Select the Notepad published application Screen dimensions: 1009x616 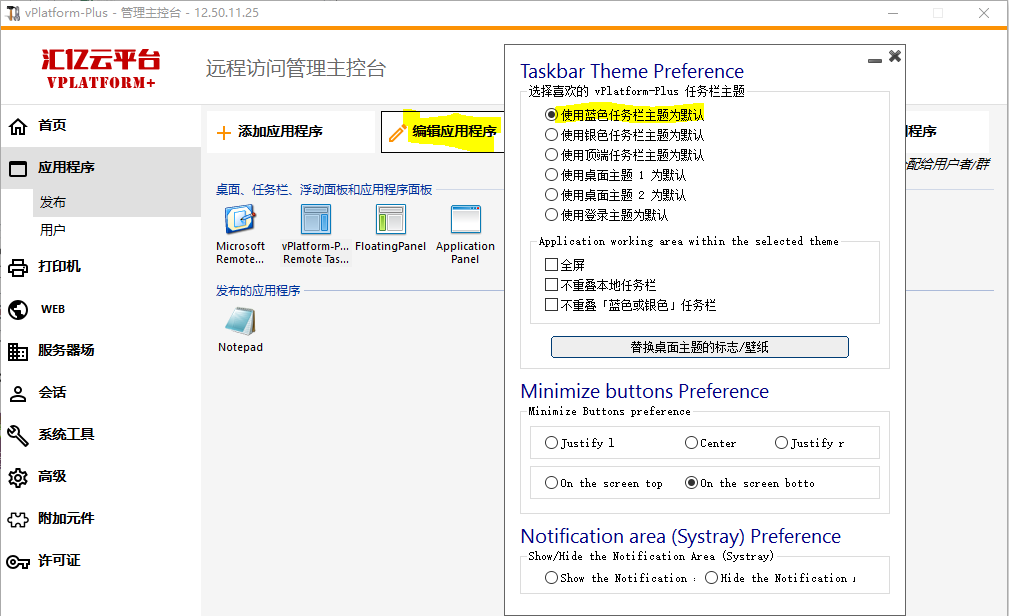tap(240, 322)
